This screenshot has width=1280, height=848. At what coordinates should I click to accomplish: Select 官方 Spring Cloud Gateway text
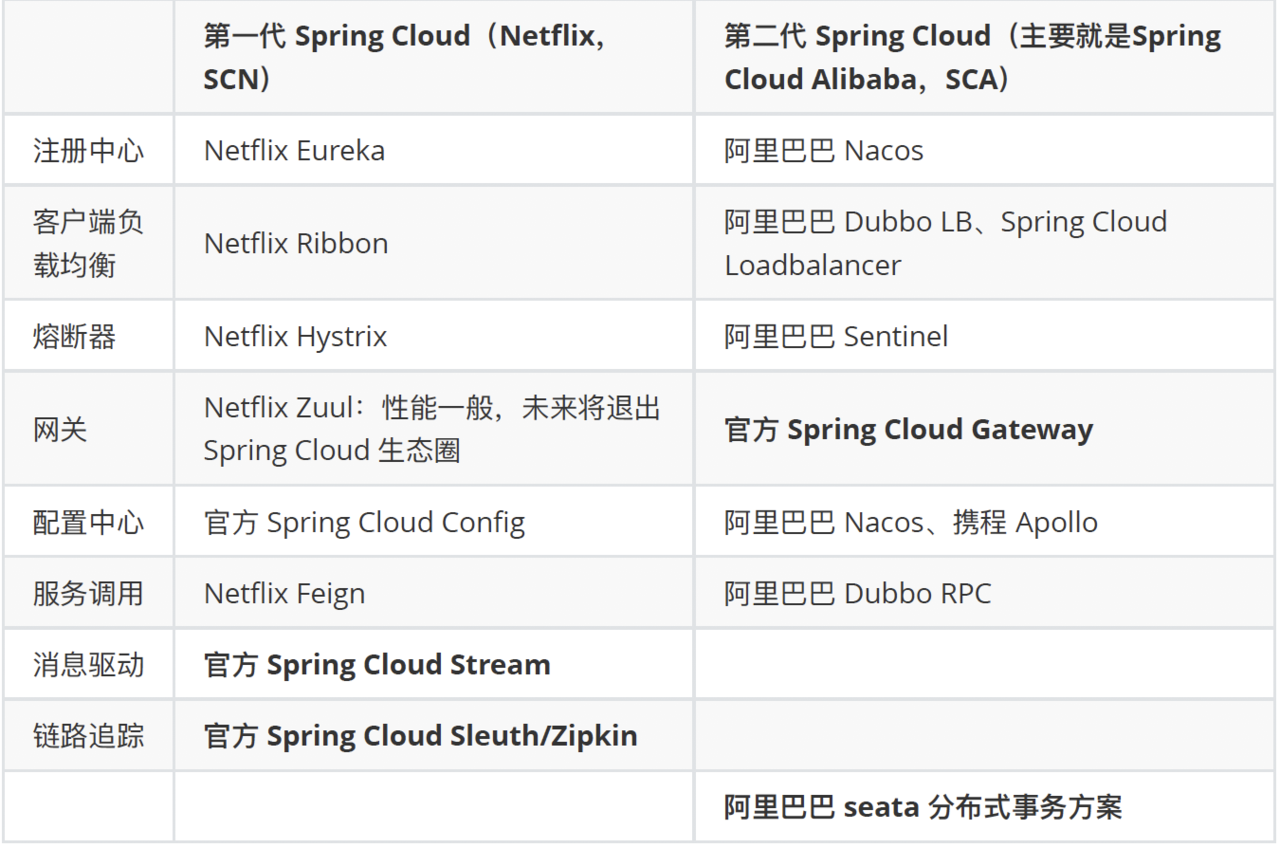coord(908,430)
